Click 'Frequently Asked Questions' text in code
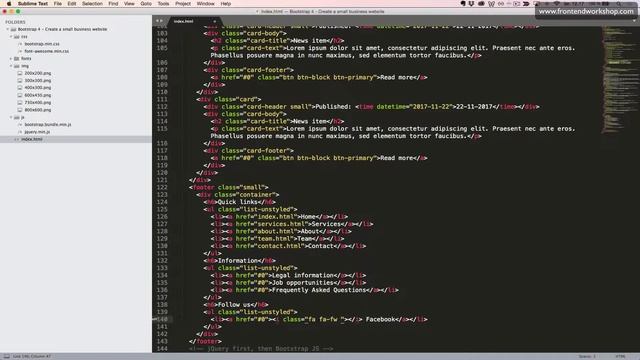 click(x=319, y=290)
